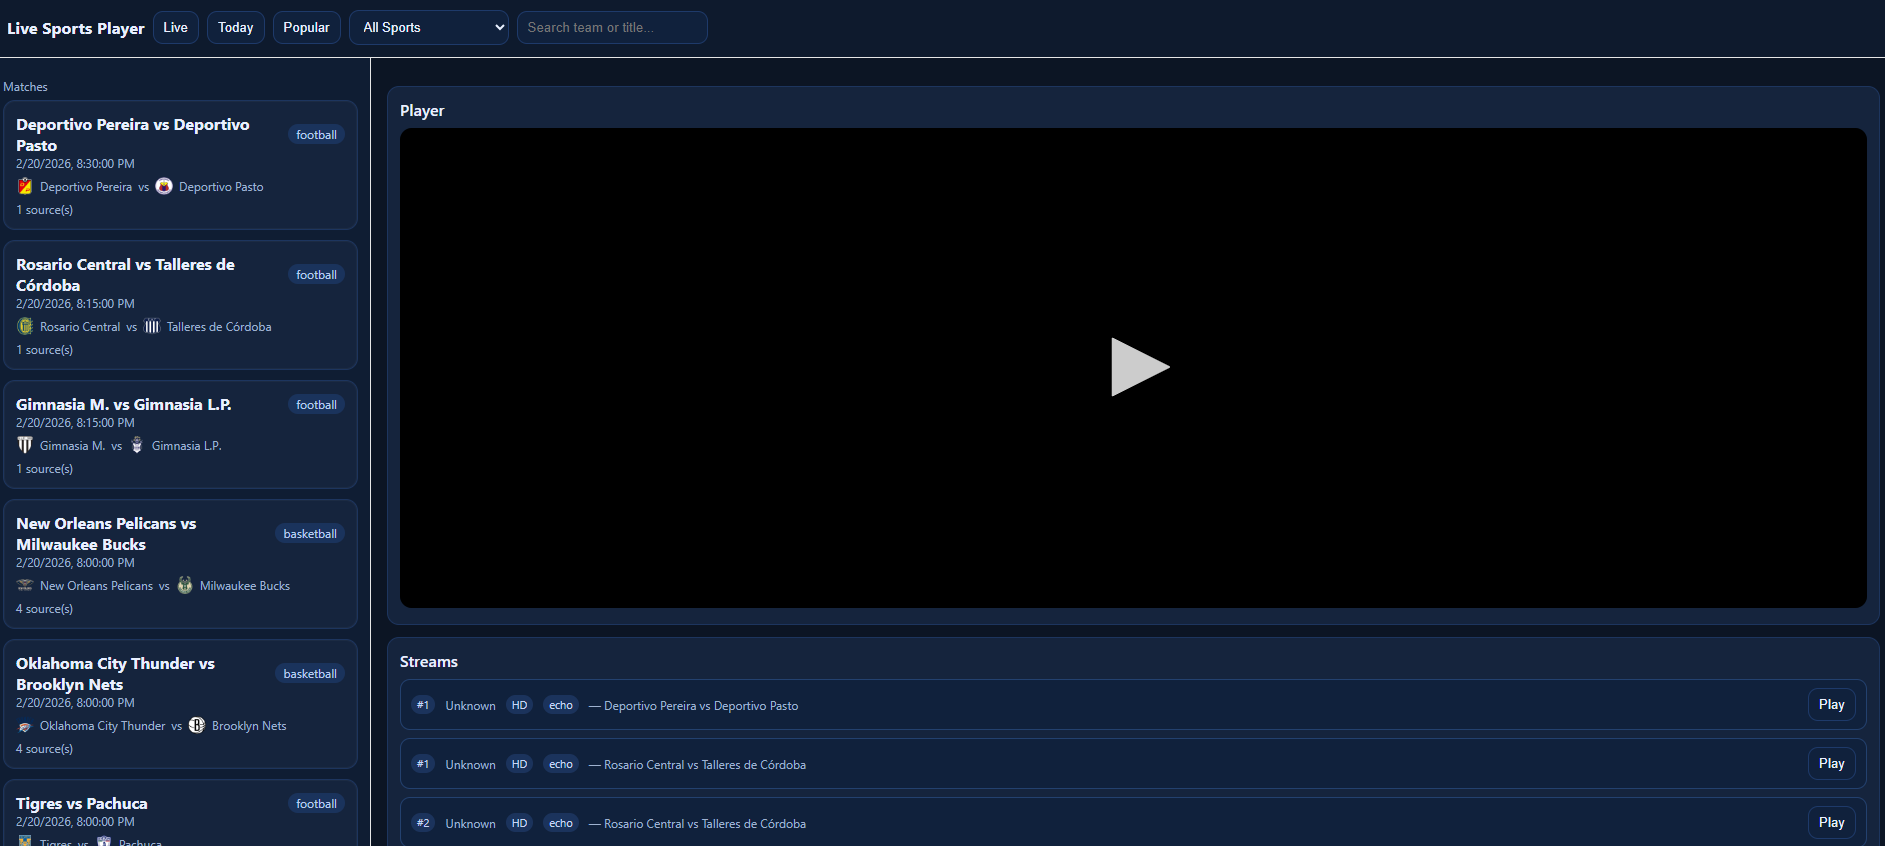
Task: Click the Milwaukee Bucks logo icon
Action: coord(185,585)
